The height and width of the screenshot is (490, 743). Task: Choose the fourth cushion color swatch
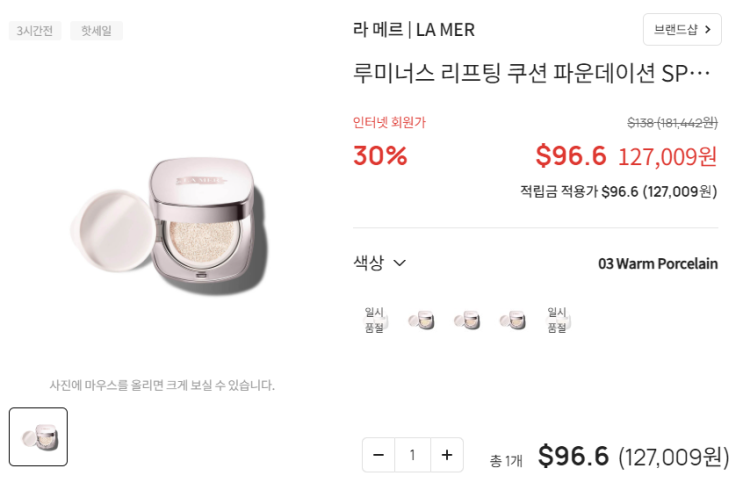coord(512,320)
